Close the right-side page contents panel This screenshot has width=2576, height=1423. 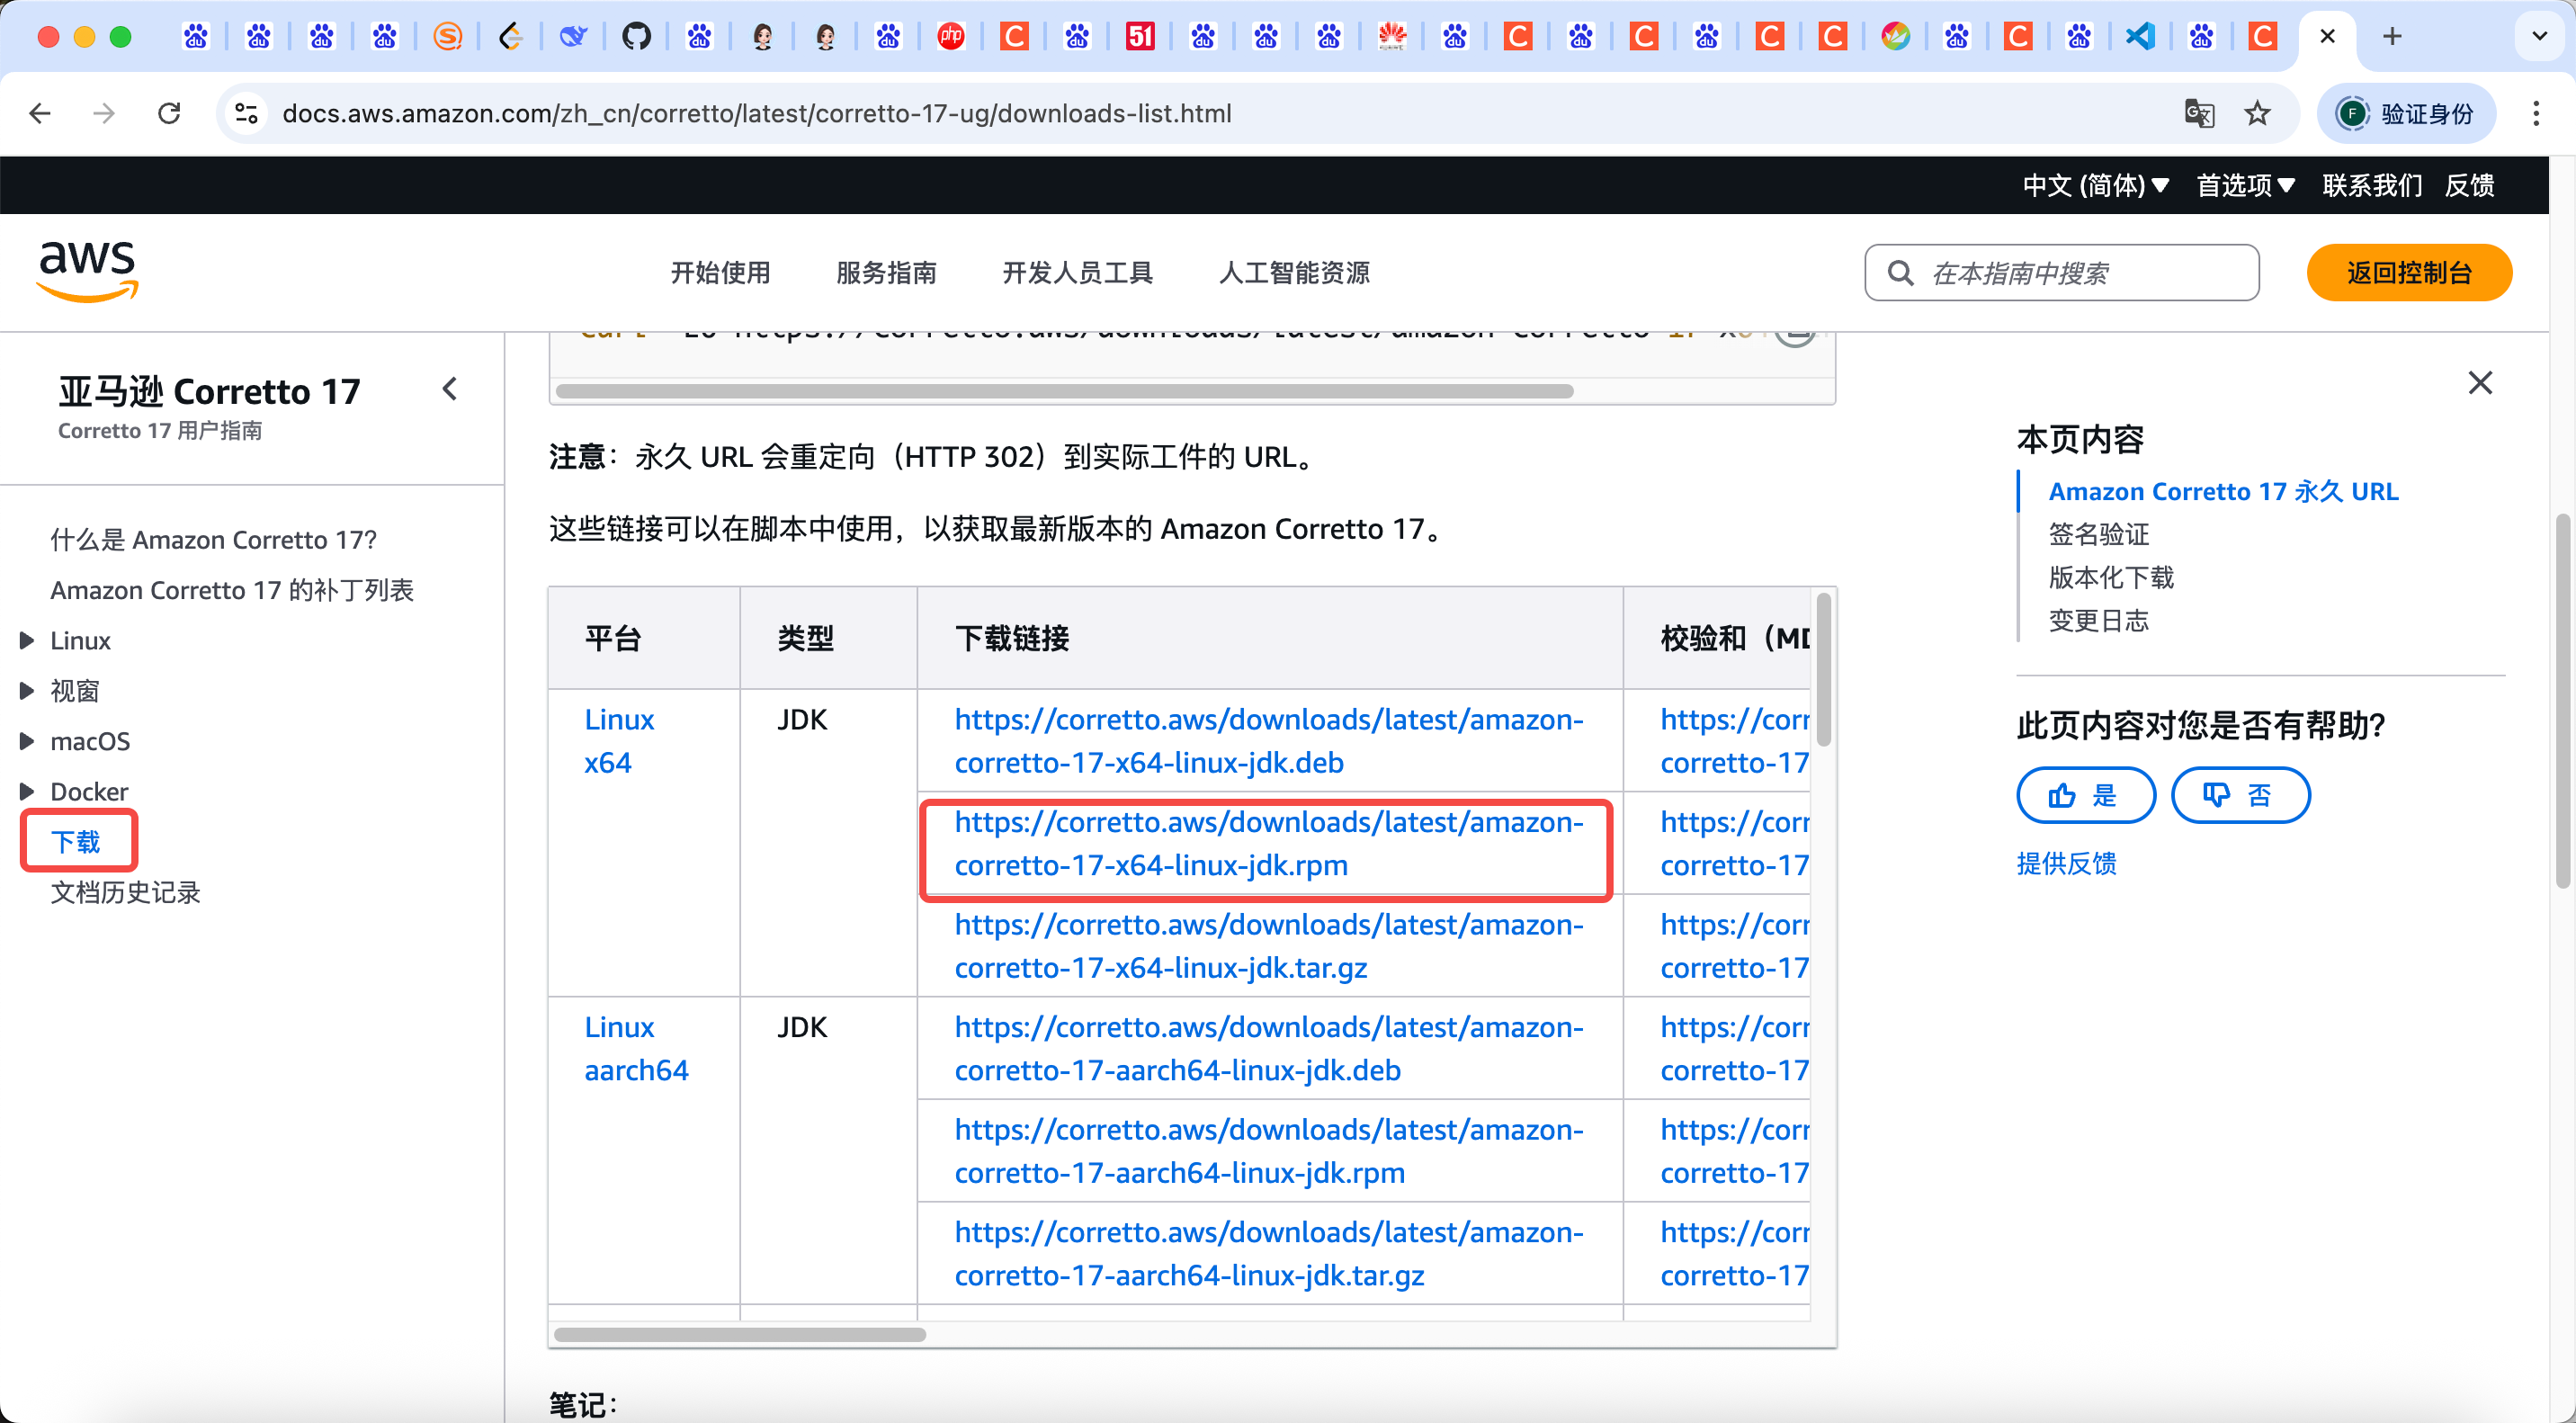(2479, 383)
